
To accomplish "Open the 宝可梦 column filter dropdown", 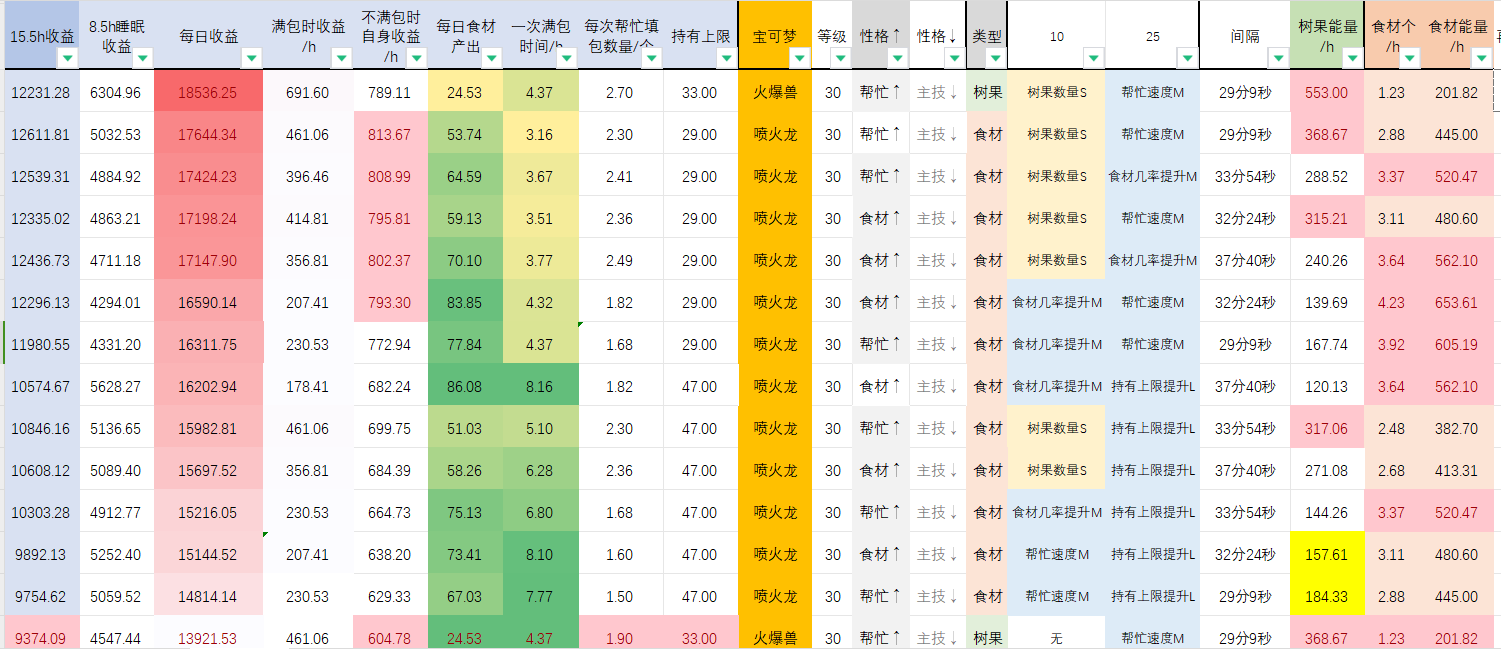I will click(798, 59).
